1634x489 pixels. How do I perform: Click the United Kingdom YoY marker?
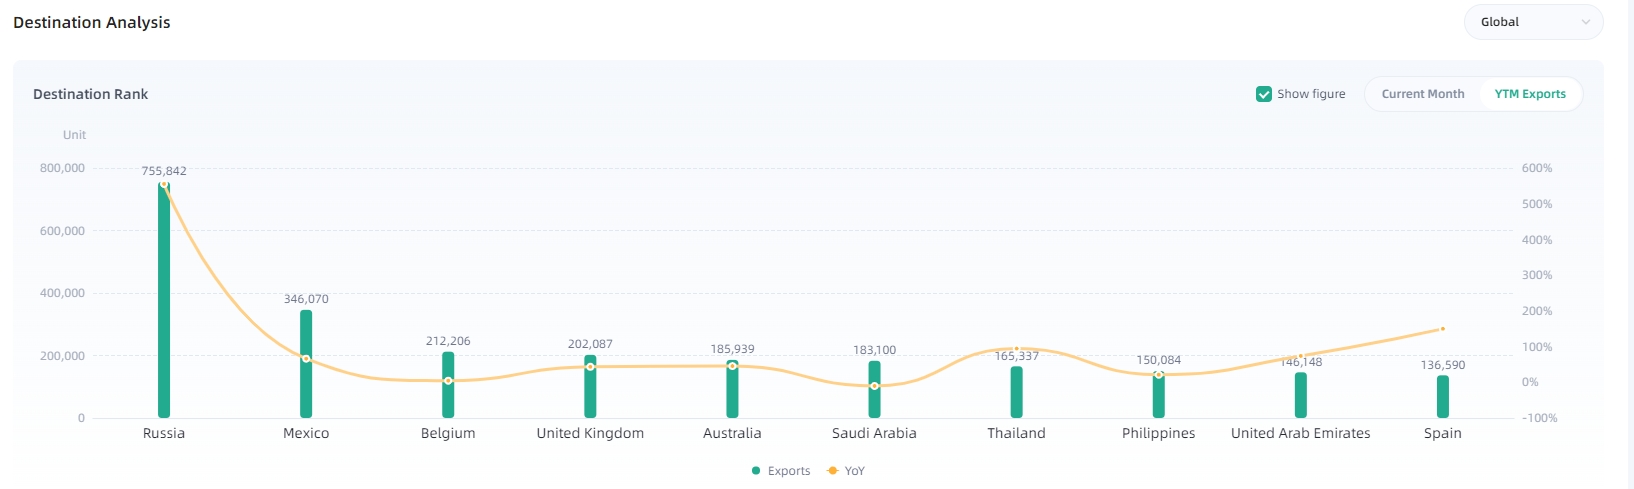pos(590,367)
